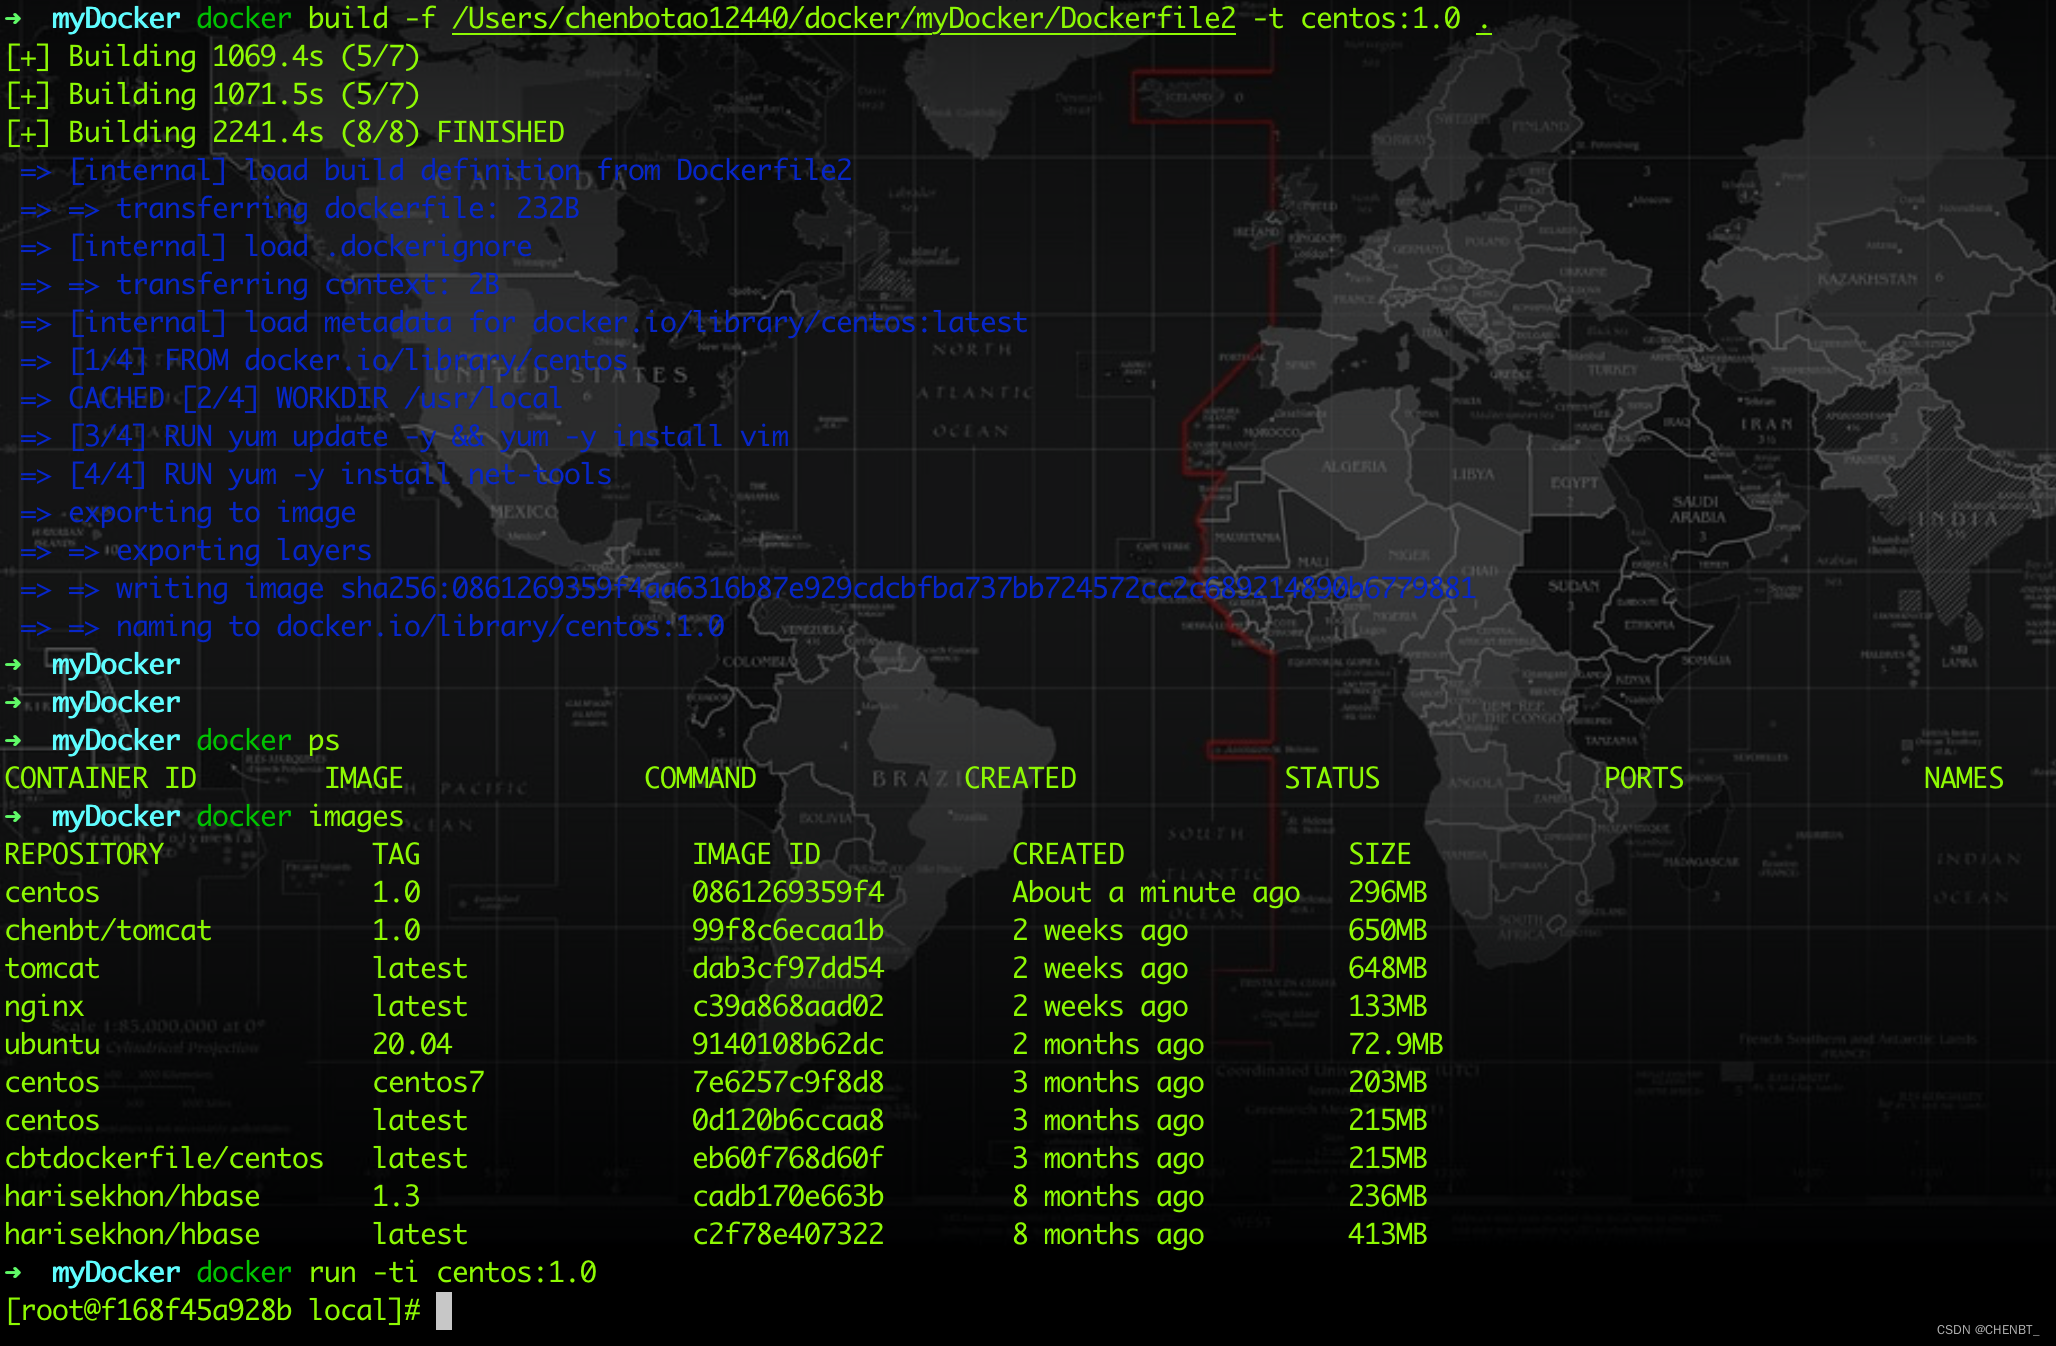Click the 'COMMAND' column header
The image size is (2056, 1346).
(700, 778)
